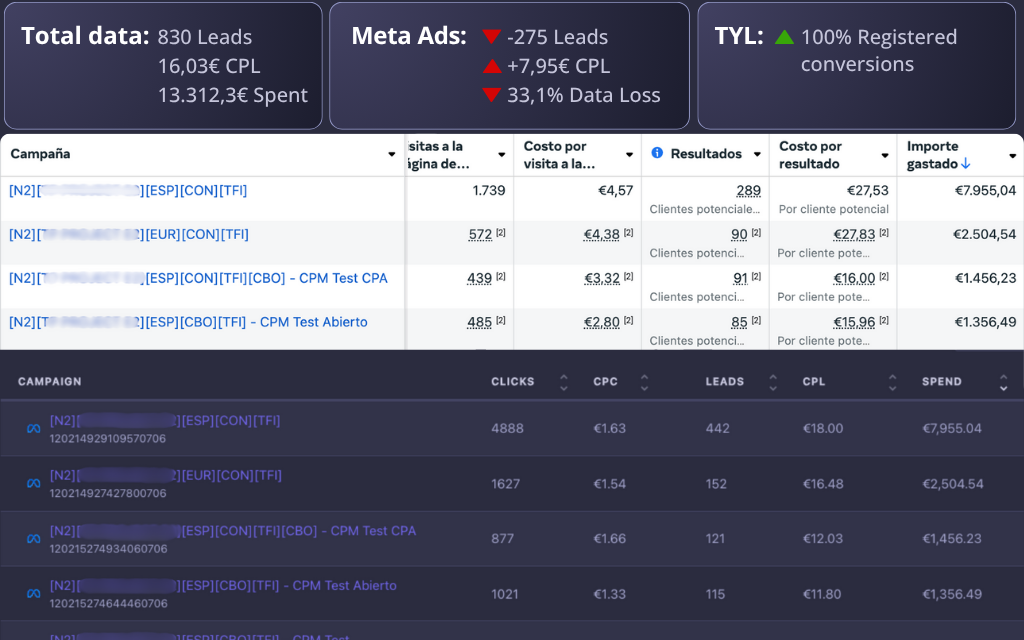The image size is (1024, 640).
Task: Click the red up triangle beside +7,95€ CPL
Action: pos(491,66)
